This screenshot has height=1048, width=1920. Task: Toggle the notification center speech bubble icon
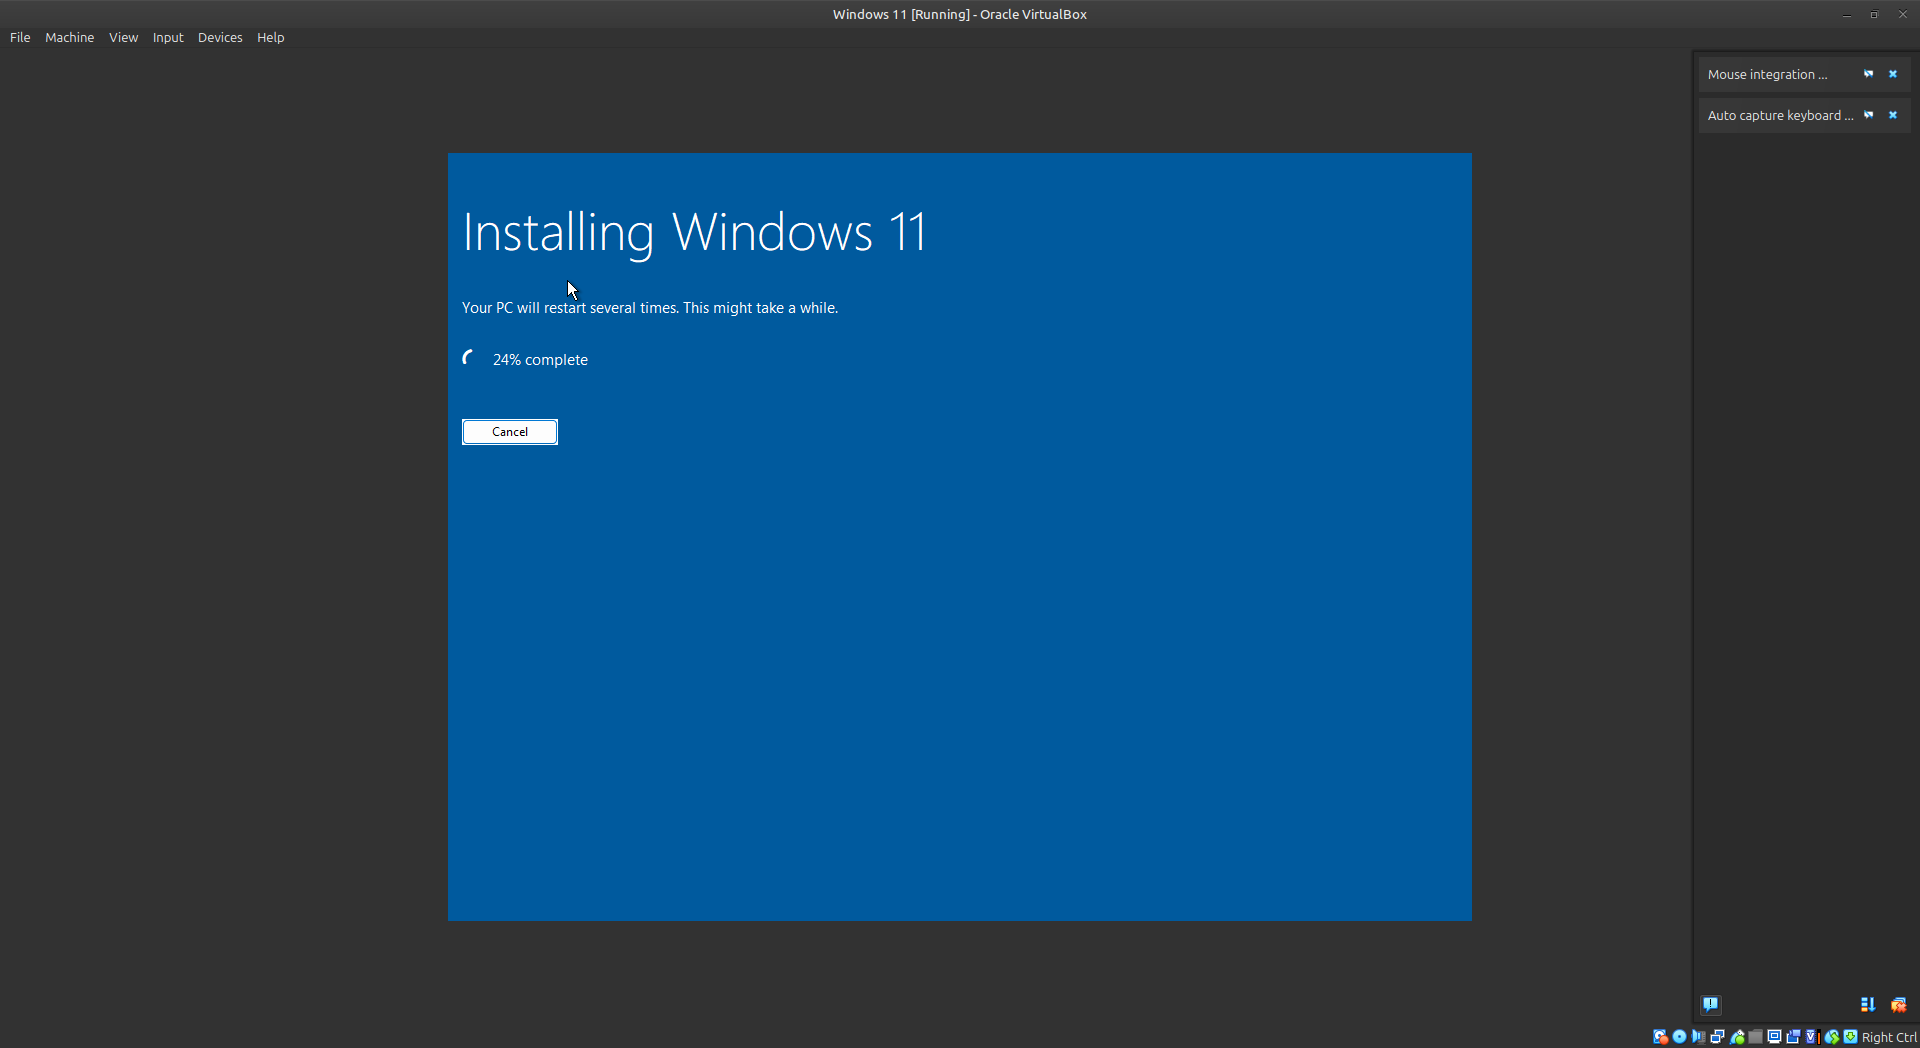(x=1711, y=1004)
